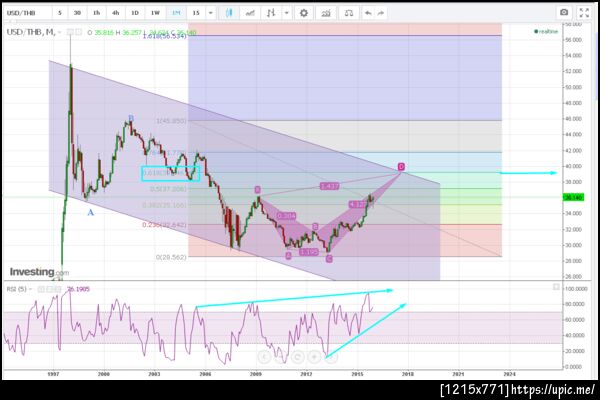Switch to 5 minute timeframe
The width and height of the screenshot is (600, 400).
pos(60,13)
